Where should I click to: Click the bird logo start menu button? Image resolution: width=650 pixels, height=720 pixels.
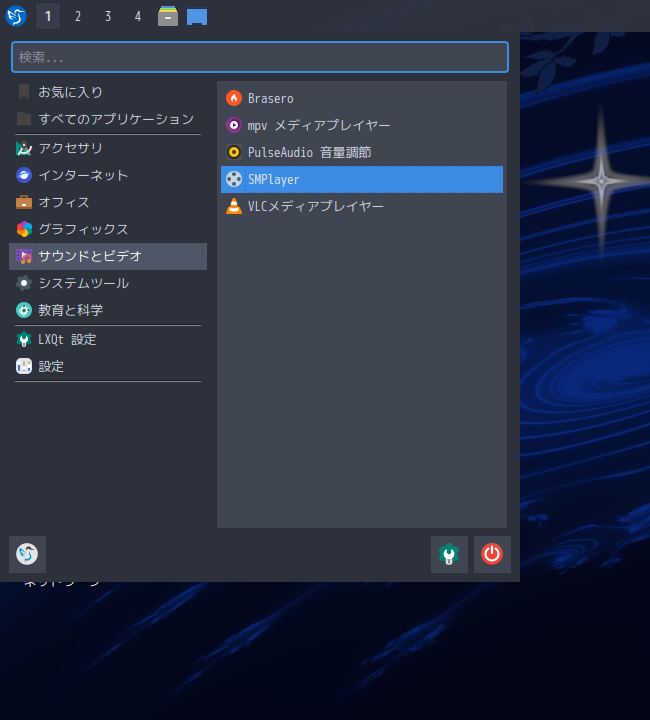click(16, 17)
